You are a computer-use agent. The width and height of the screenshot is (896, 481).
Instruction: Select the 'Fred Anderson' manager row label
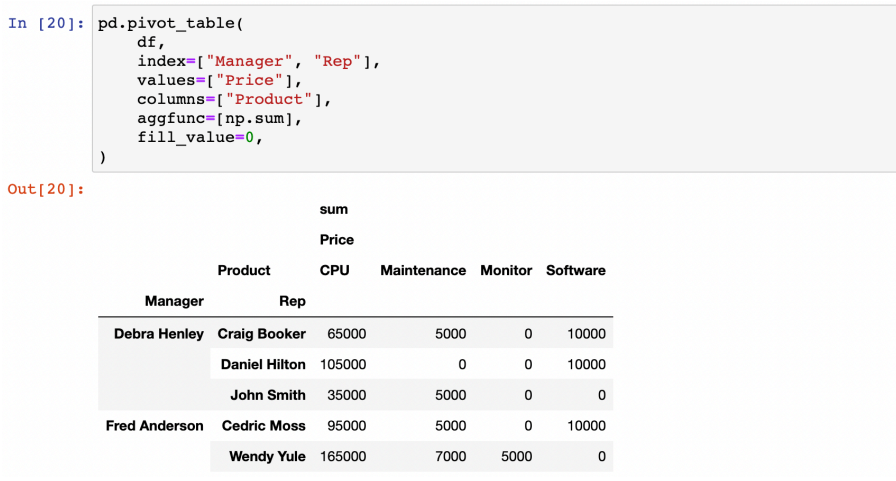pyautogui.click(x=155, y=426)
